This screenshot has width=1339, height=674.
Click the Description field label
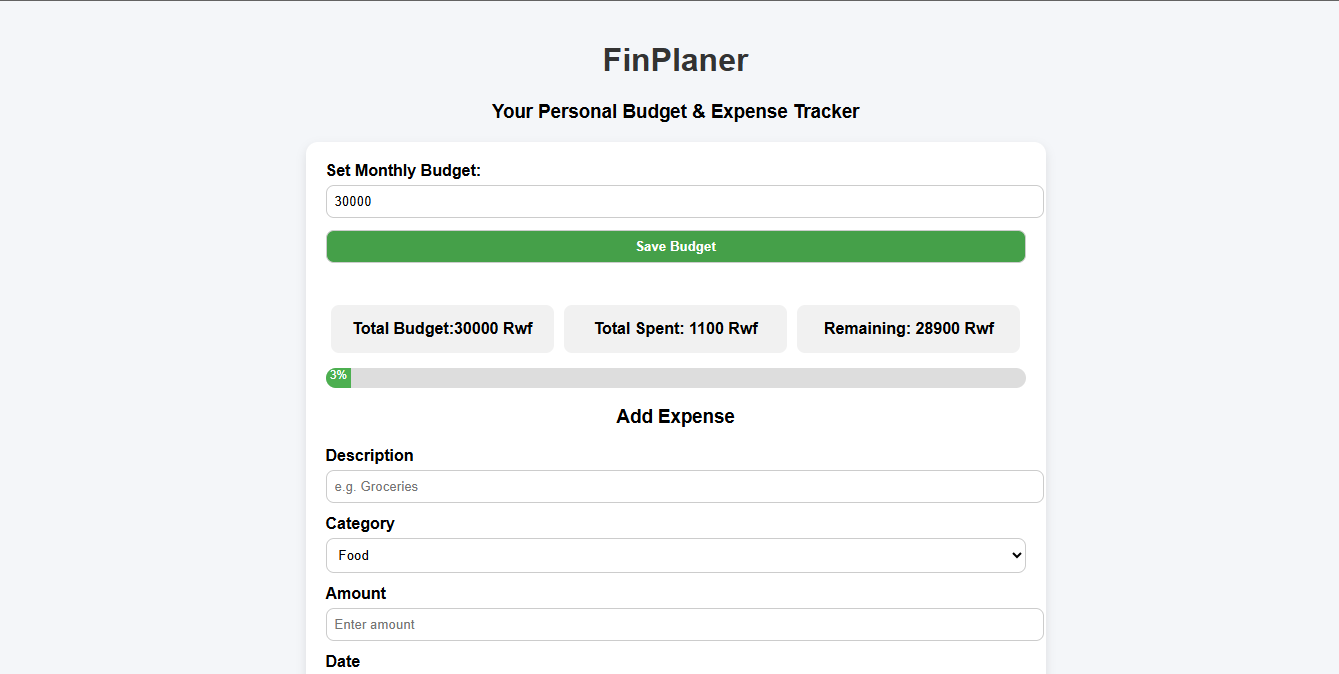click(x=369, y=456)
